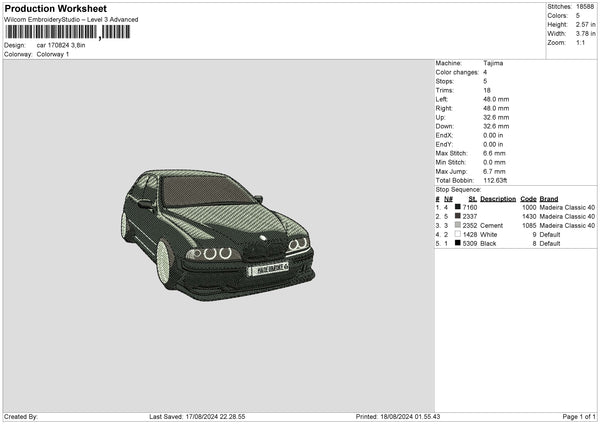Click the "Right:" label
Viewport: 600px width, 424px height.
443,108
